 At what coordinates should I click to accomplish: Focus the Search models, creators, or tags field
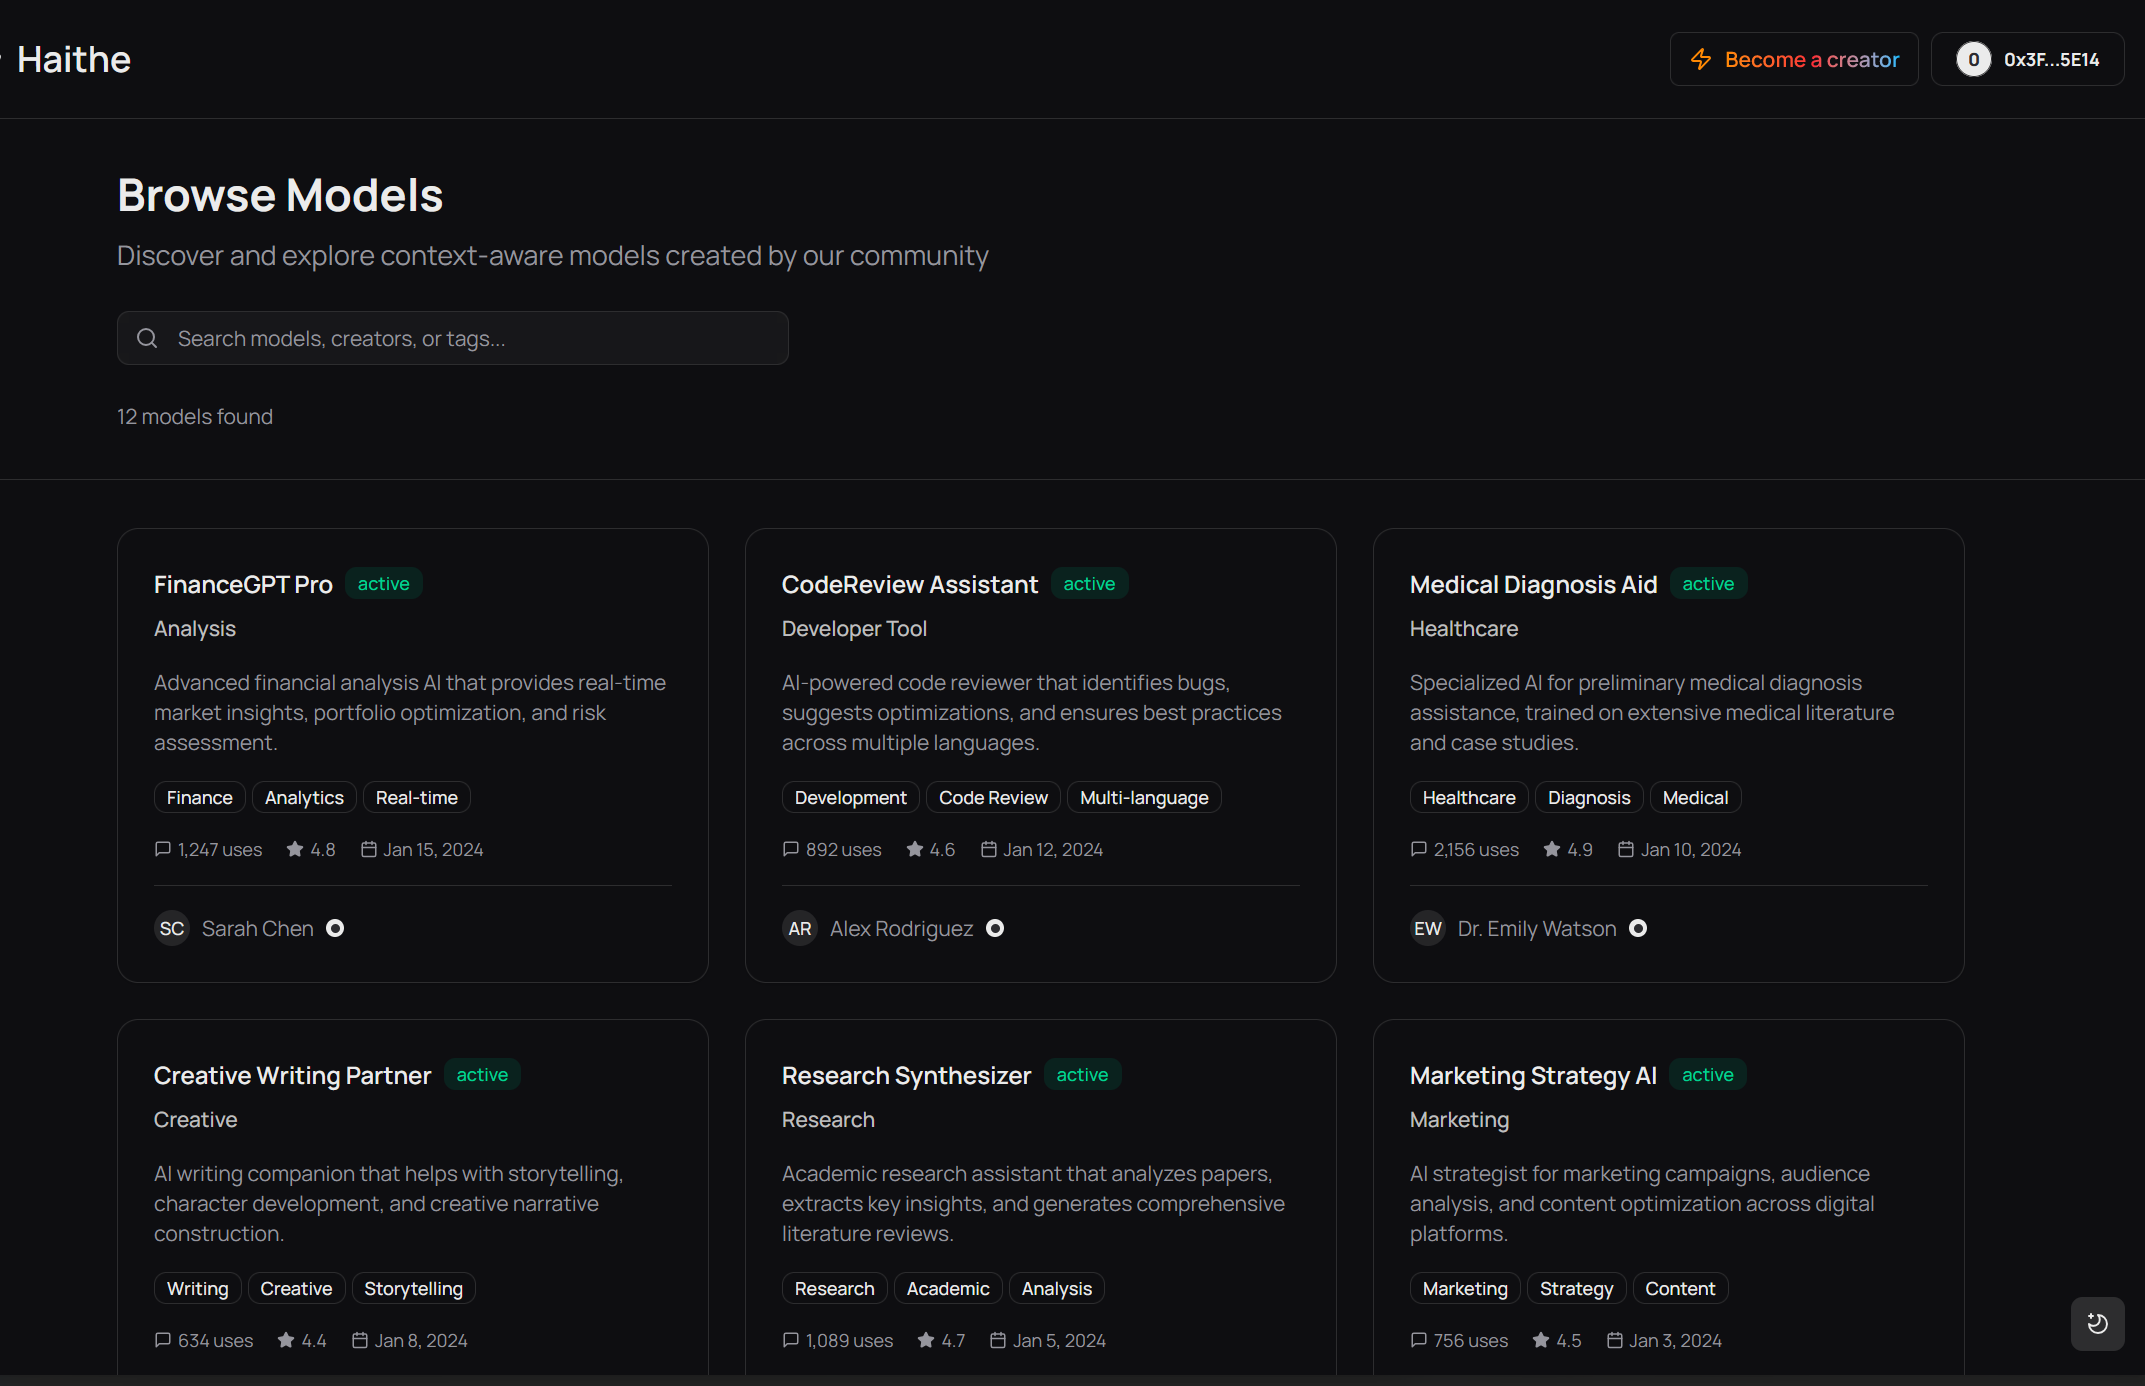453,338
